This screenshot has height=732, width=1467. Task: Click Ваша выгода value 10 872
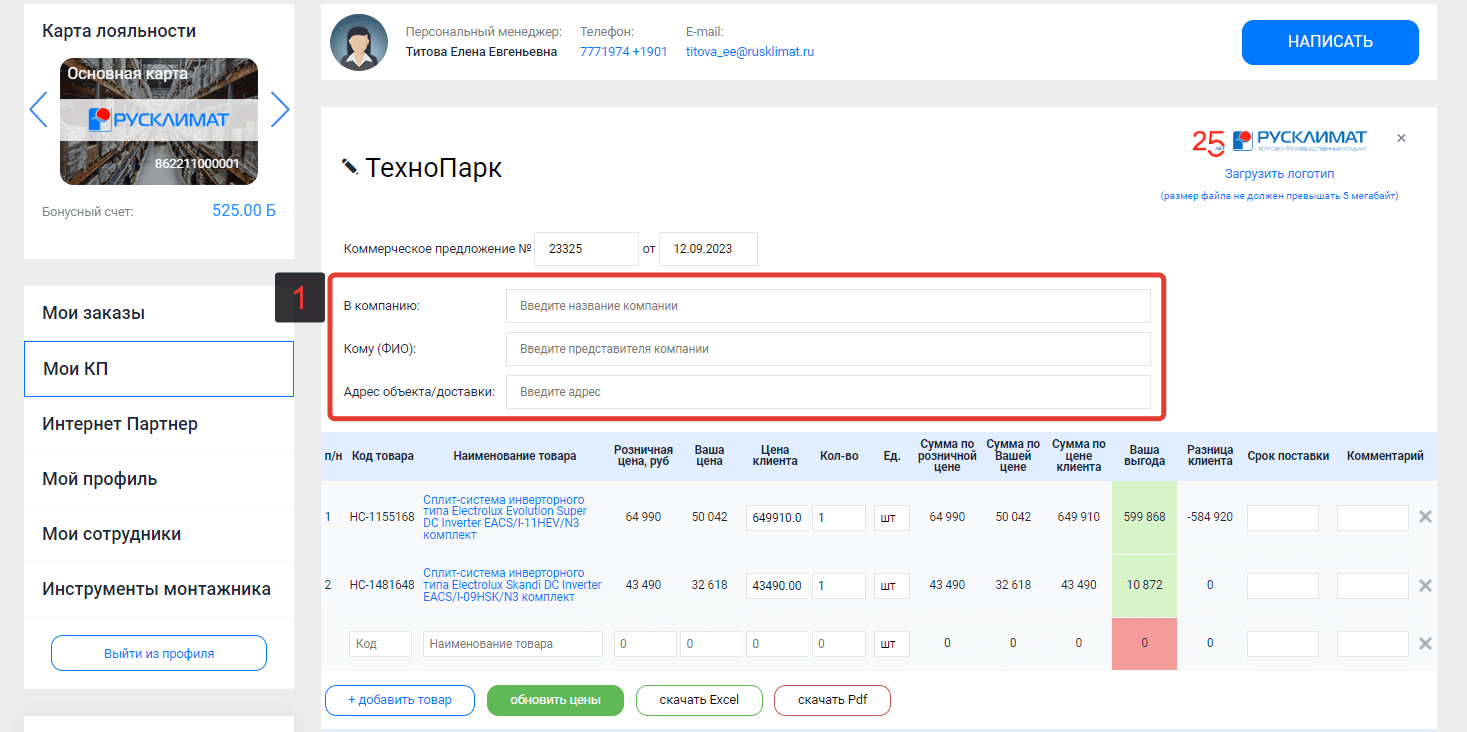coord(1144,585)
